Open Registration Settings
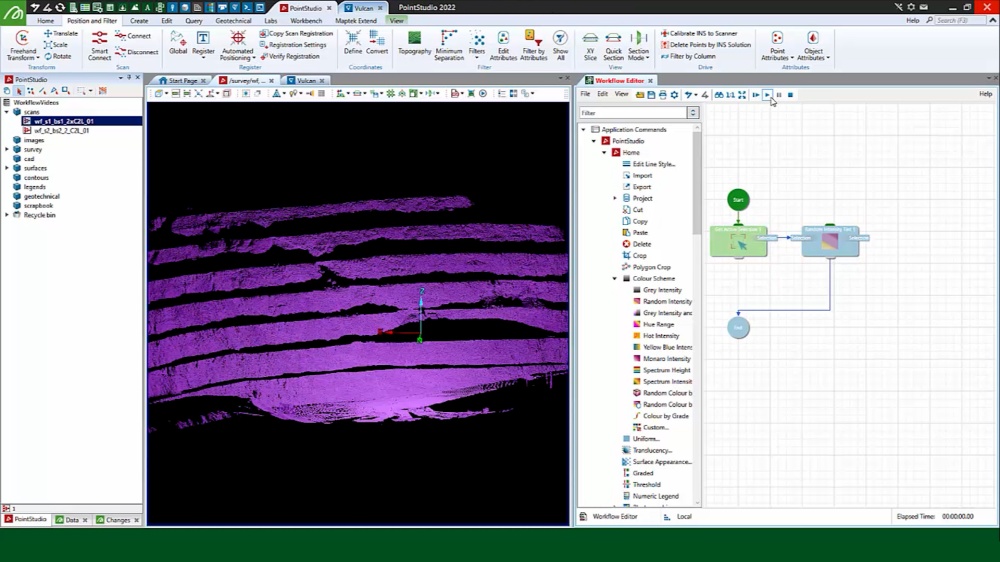This screenshot has height=562, width=1000. 293,45
